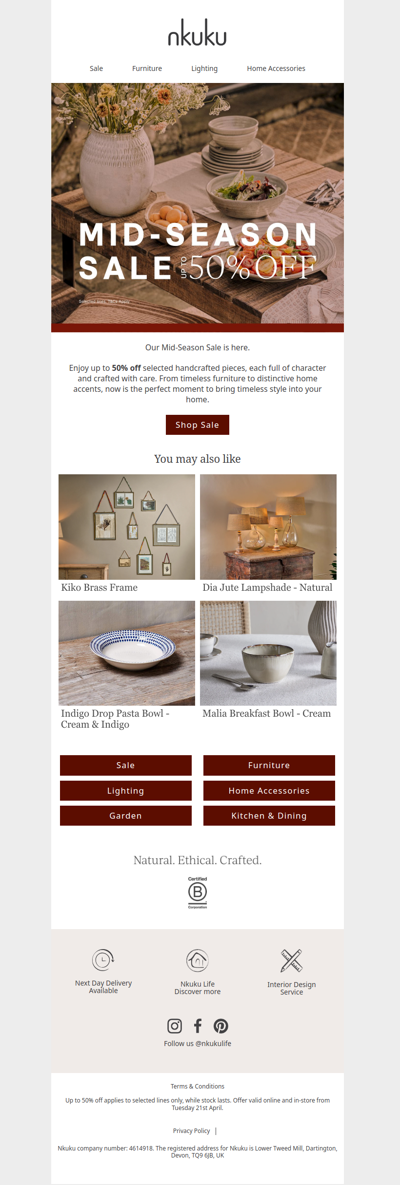This screenshot has height=1185, width=400.
Task: Click the Next Day Delivery clock icon
Action: pyautogui.click(x=103, y=960)
